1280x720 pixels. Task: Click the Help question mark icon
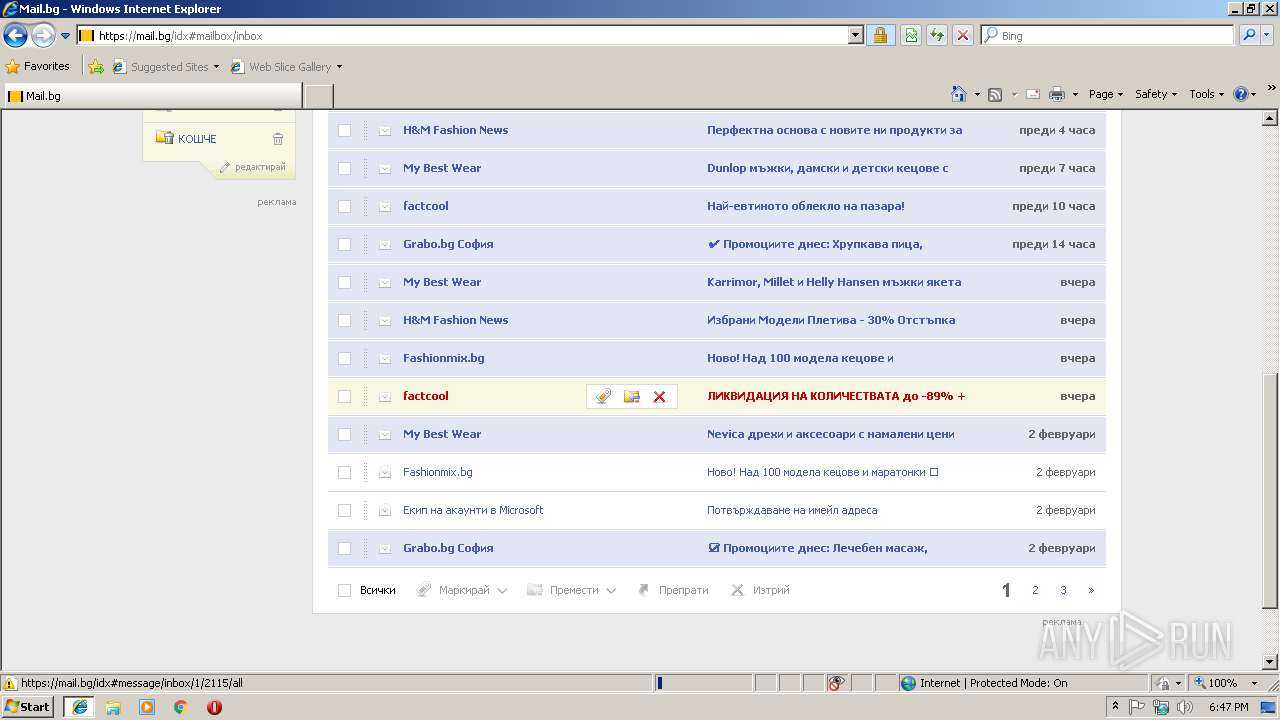[x=1241, y=94]
